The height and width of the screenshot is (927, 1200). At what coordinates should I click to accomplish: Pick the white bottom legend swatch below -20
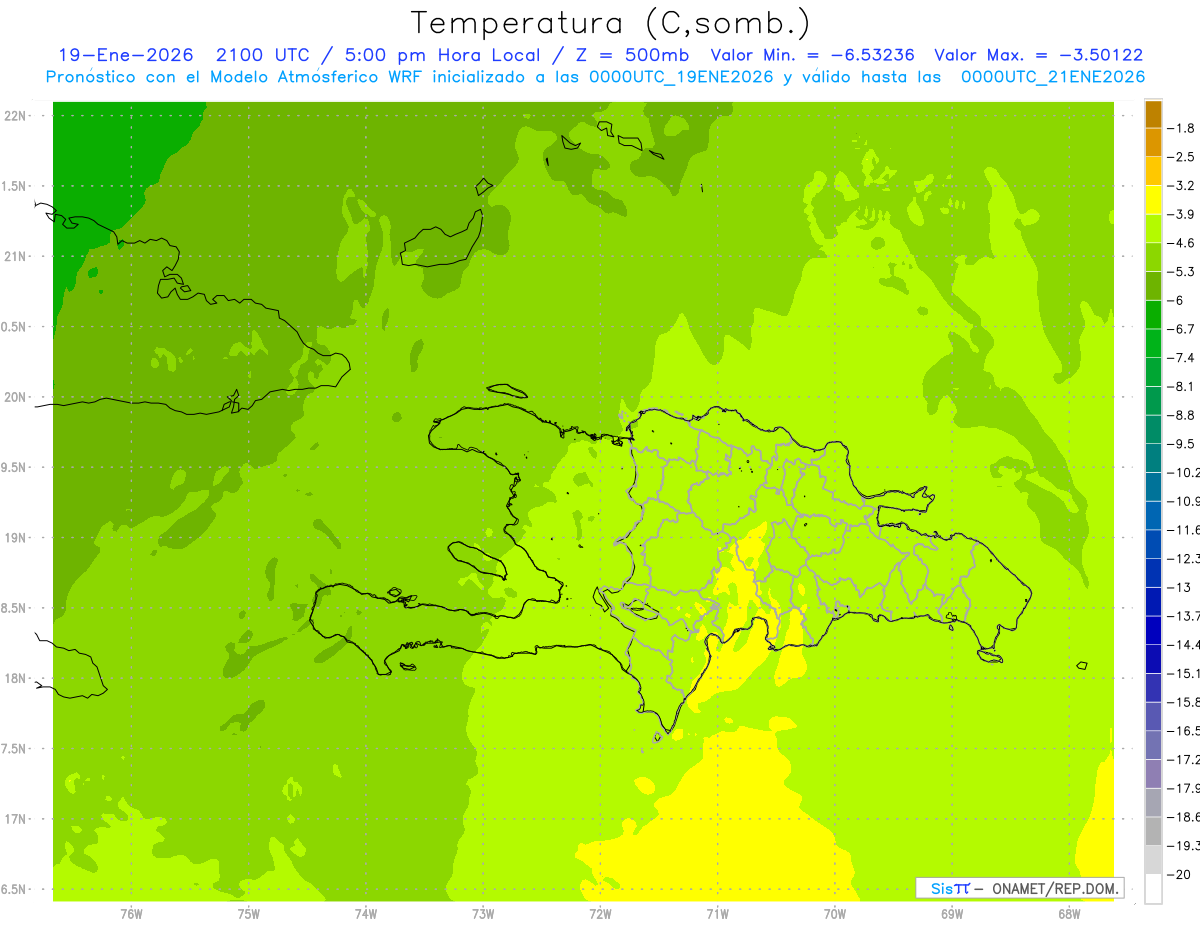point(1153,889)
